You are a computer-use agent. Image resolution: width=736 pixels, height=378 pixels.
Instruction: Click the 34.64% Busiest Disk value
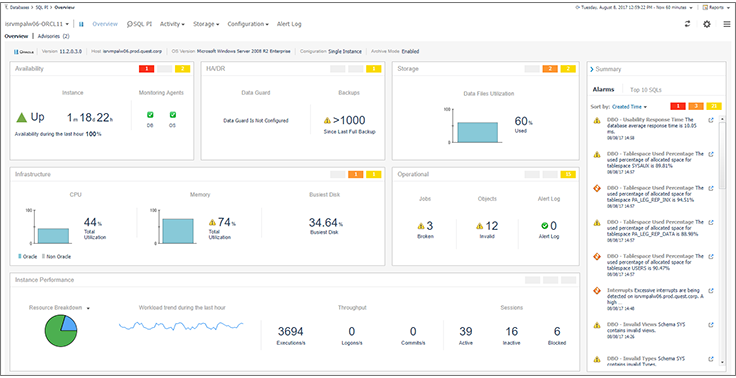click(x=325, y=222)
